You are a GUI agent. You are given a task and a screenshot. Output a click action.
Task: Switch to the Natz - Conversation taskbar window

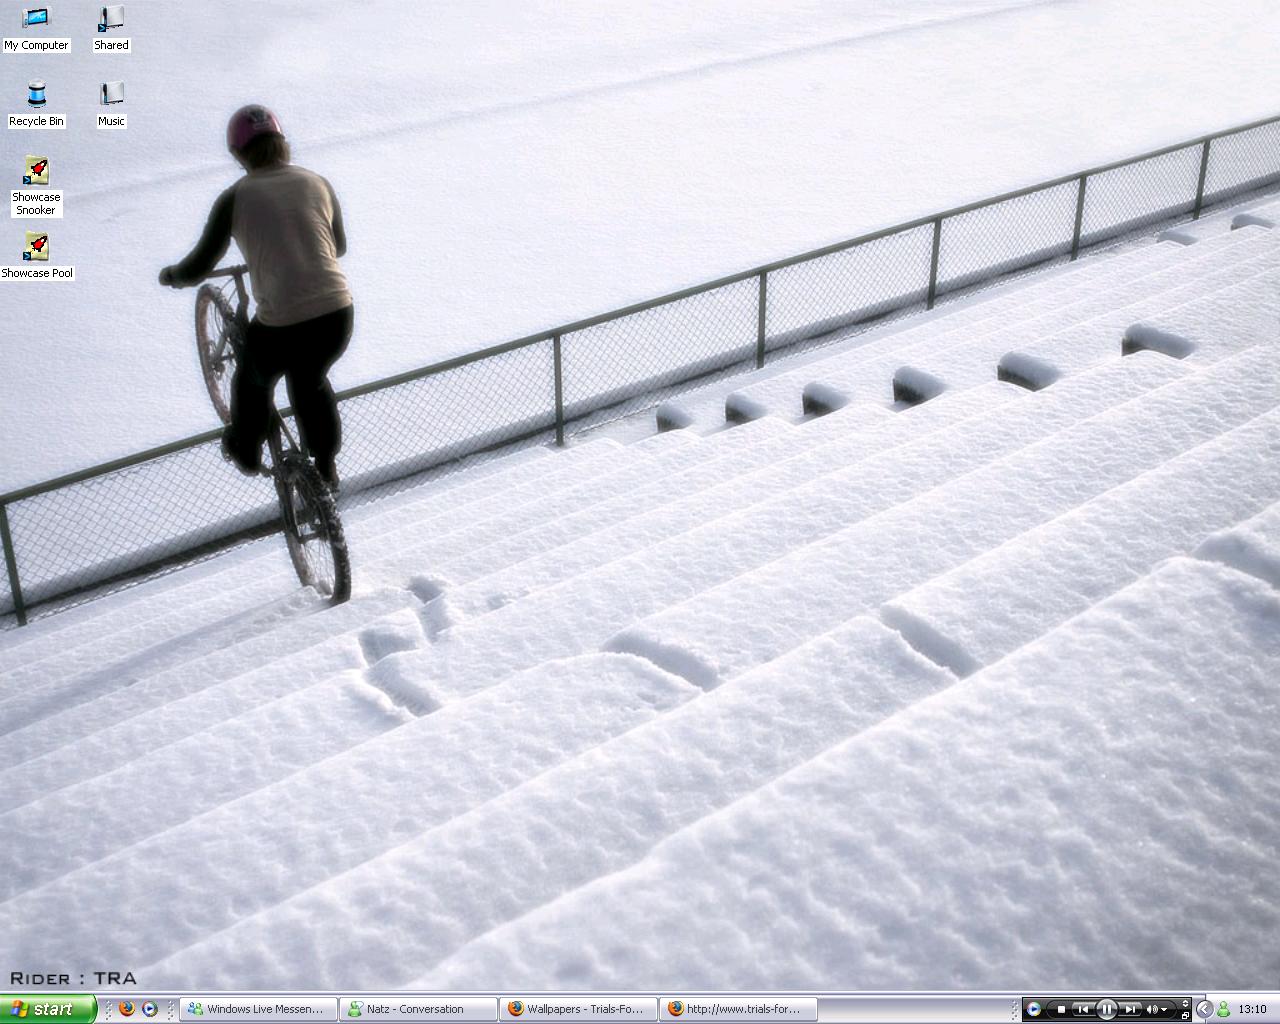click(x=418, y=1009)
